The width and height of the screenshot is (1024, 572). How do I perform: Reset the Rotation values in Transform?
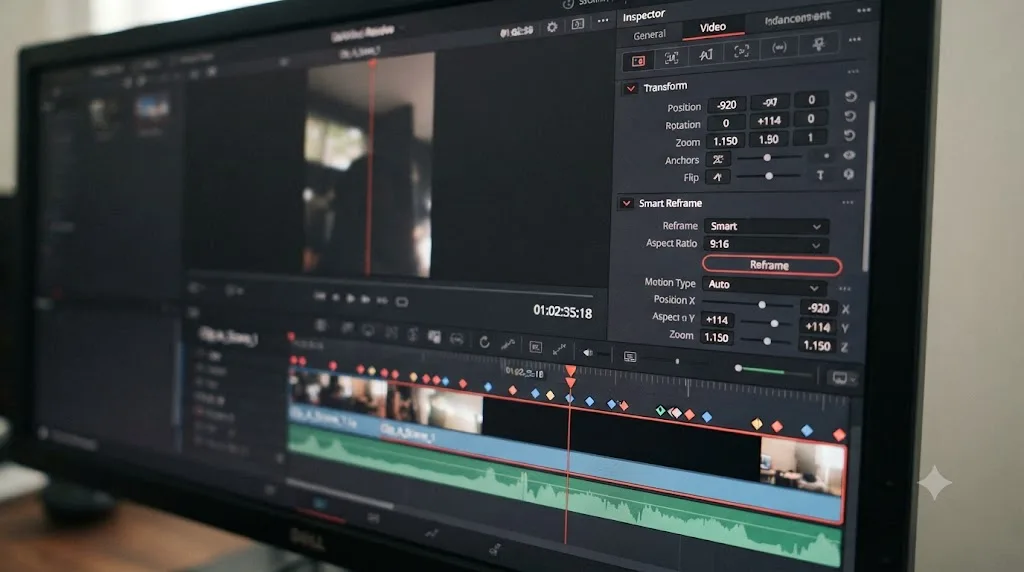850,116
